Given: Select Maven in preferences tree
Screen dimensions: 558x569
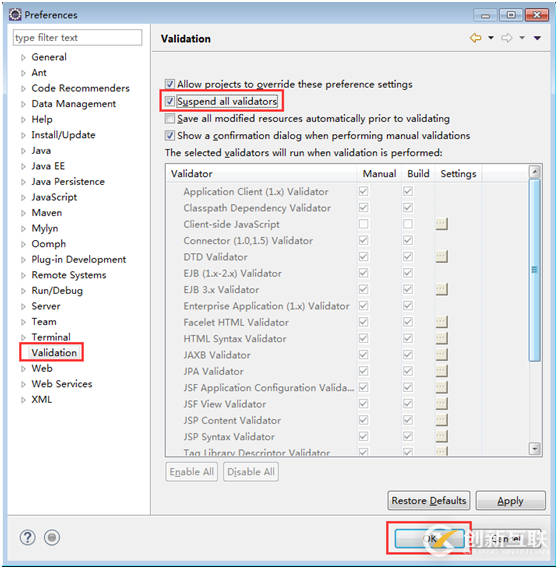Looking at the screenshot, I should pos(46,213).
